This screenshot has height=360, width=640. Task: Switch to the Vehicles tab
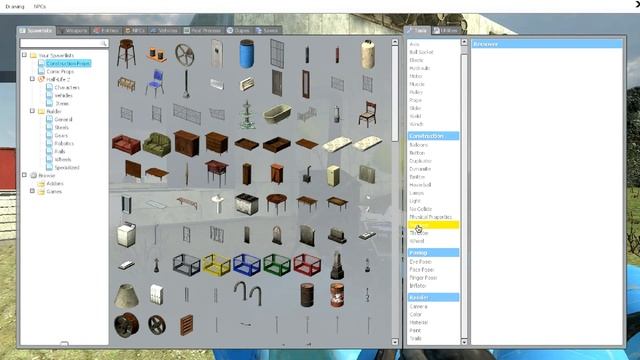click(164, 30)
